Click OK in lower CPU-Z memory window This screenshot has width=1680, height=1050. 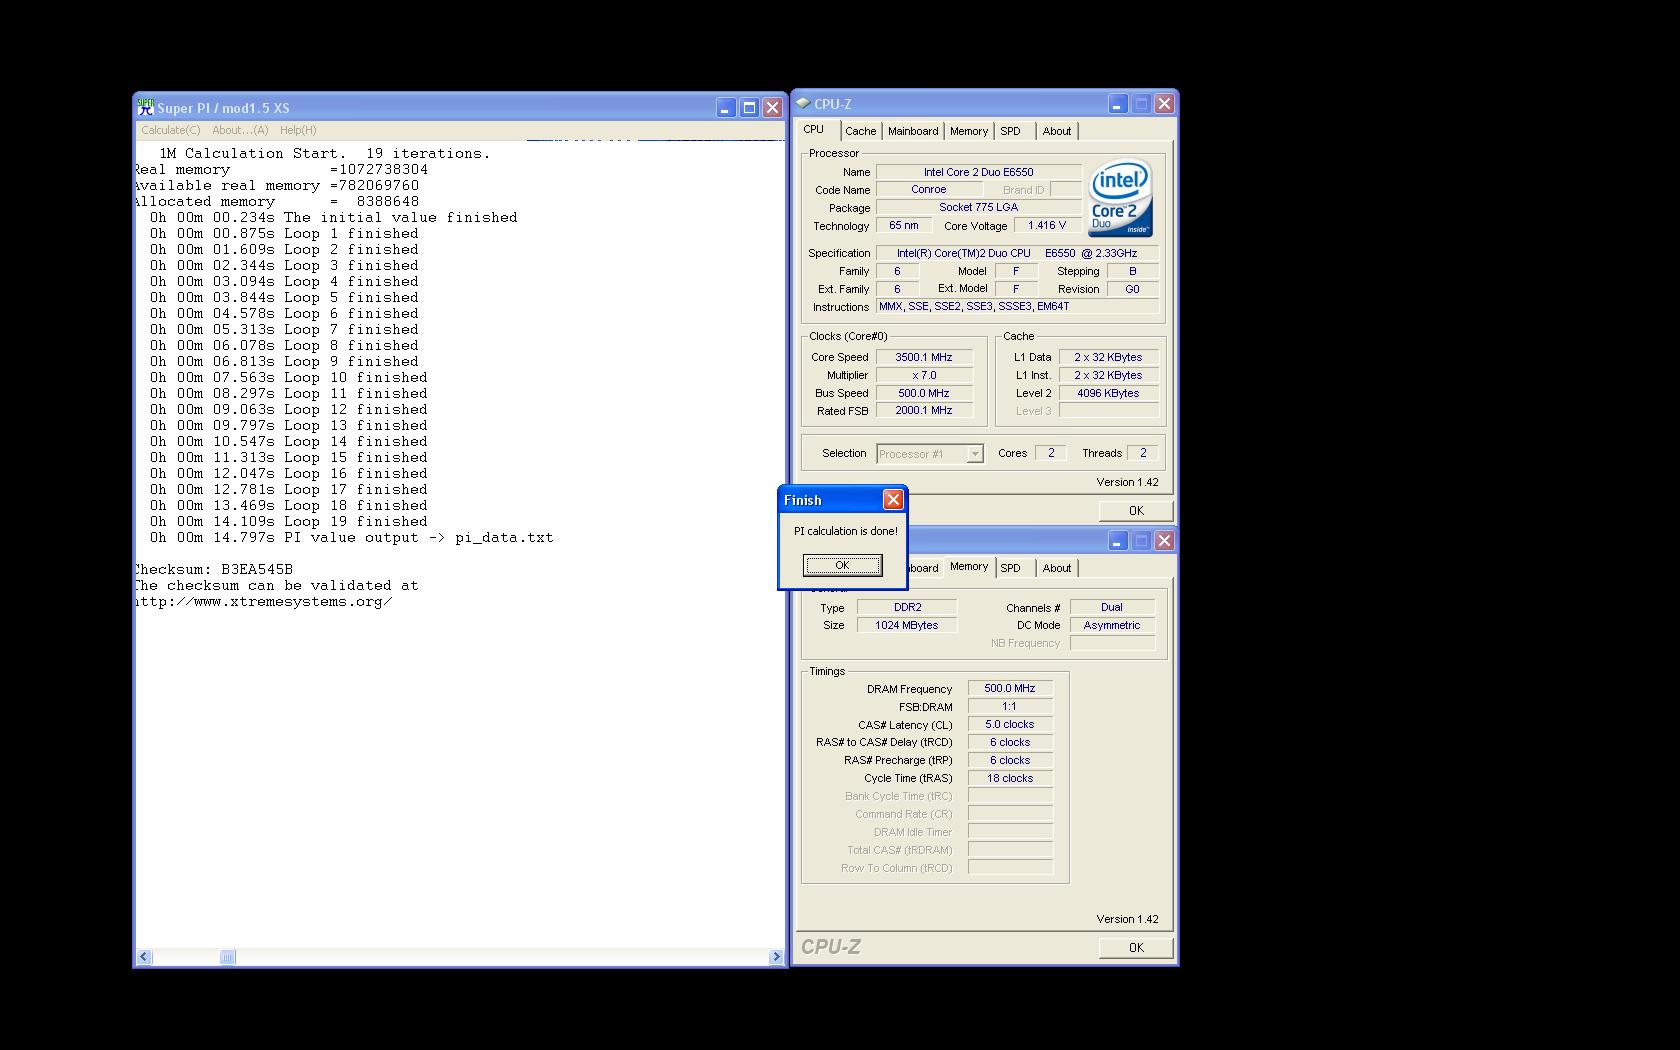1136,947
